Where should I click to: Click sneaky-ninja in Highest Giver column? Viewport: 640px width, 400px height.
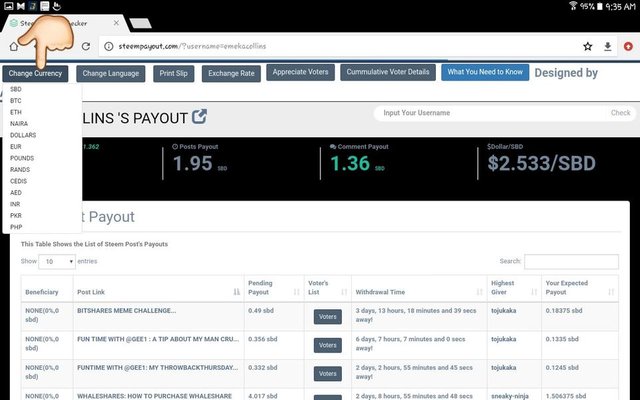pyautogui.click(x=509, y=396)
